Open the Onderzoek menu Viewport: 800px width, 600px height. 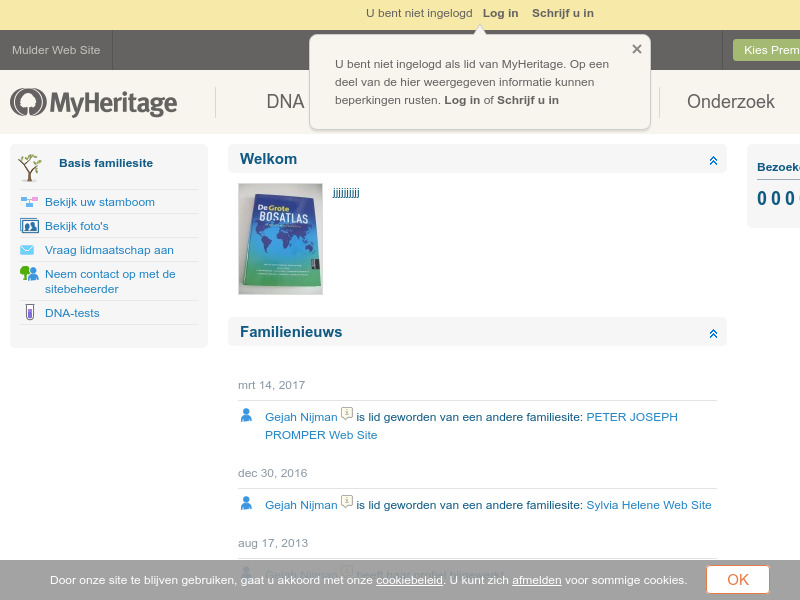(x=730, y=101)
